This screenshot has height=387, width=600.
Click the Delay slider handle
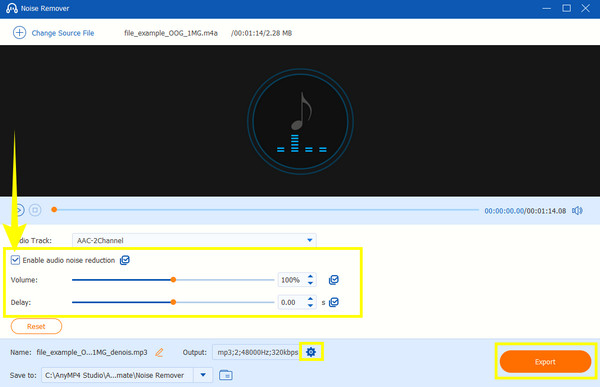tap(173, 302)
